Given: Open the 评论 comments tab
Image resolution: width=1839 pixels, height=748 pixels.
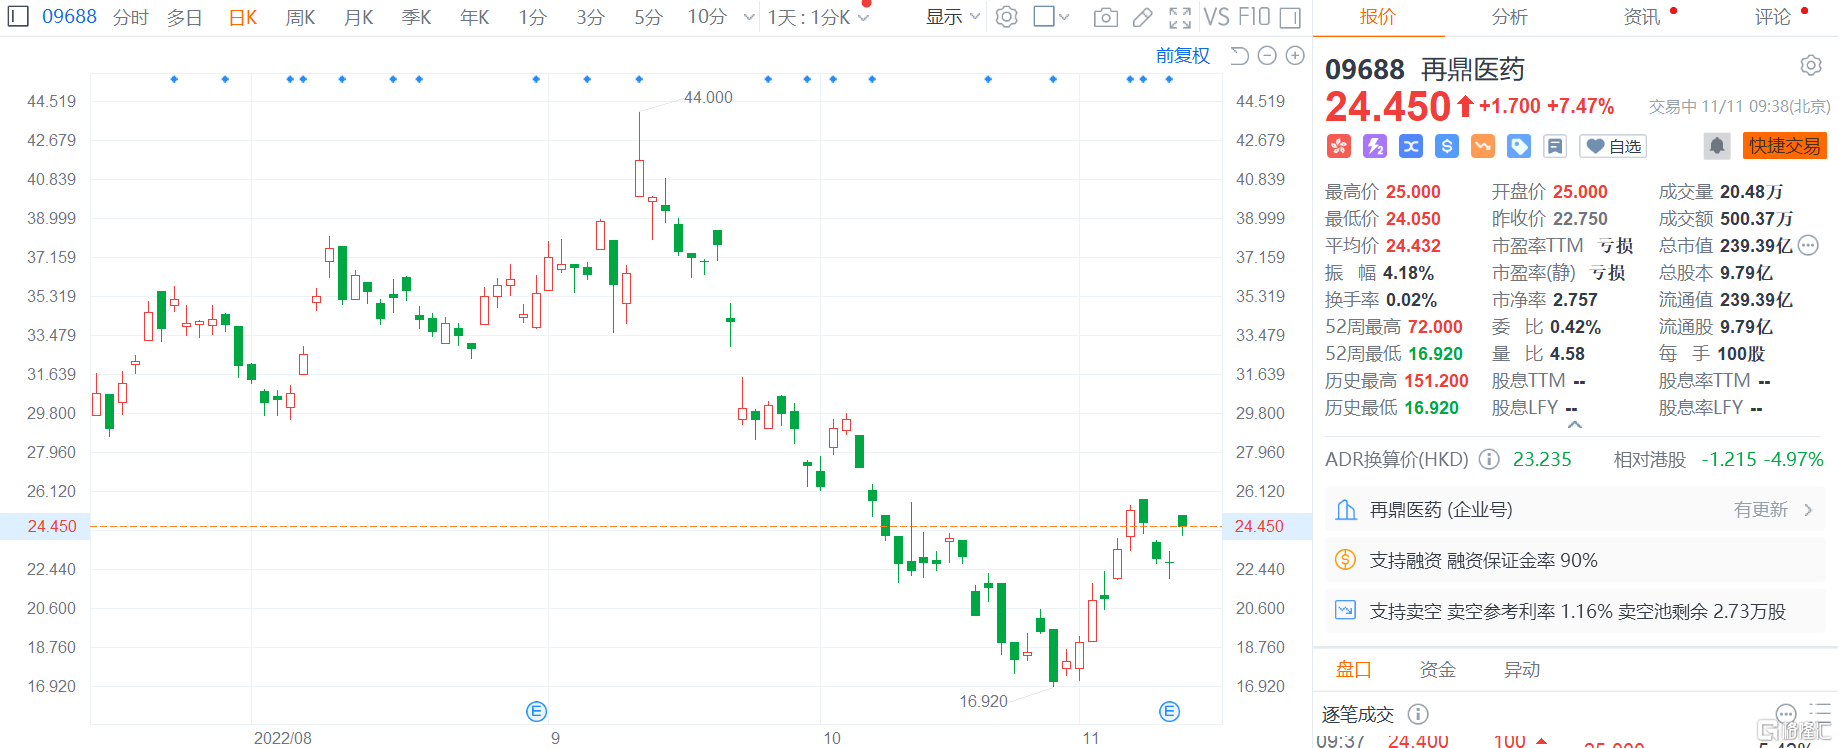Looking at the screenshot, I should click(1773, 17).
